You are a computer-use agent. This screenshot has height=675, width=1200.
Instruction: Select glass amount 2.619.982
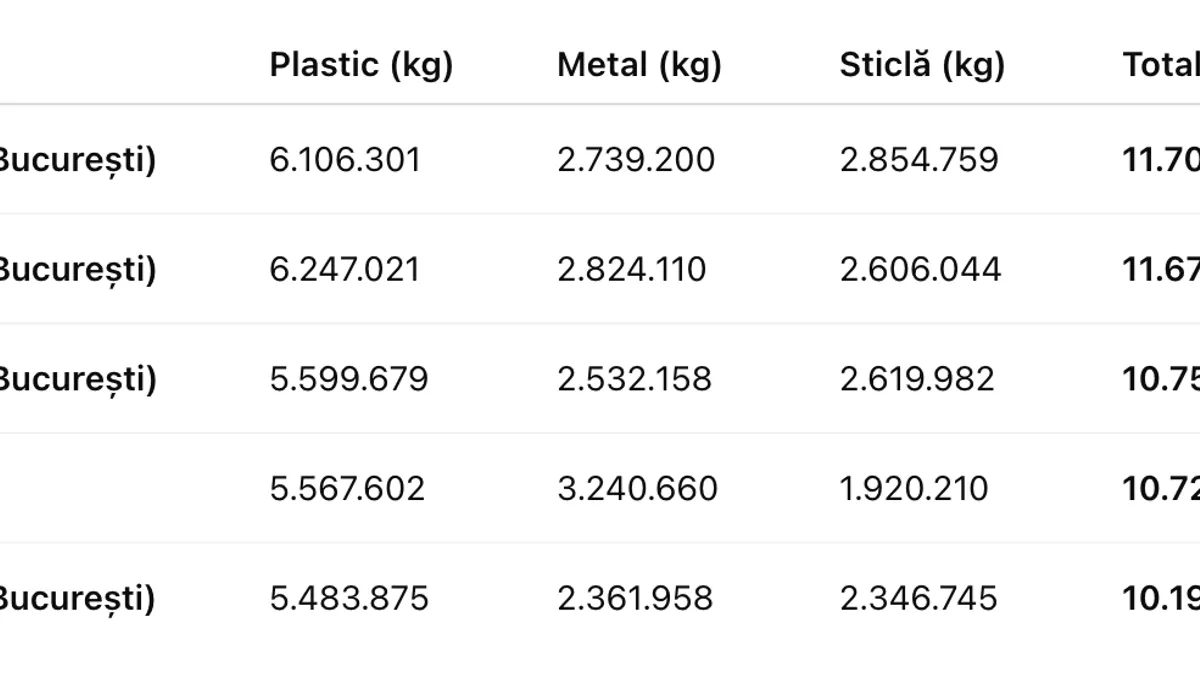(x=917, y=380)
